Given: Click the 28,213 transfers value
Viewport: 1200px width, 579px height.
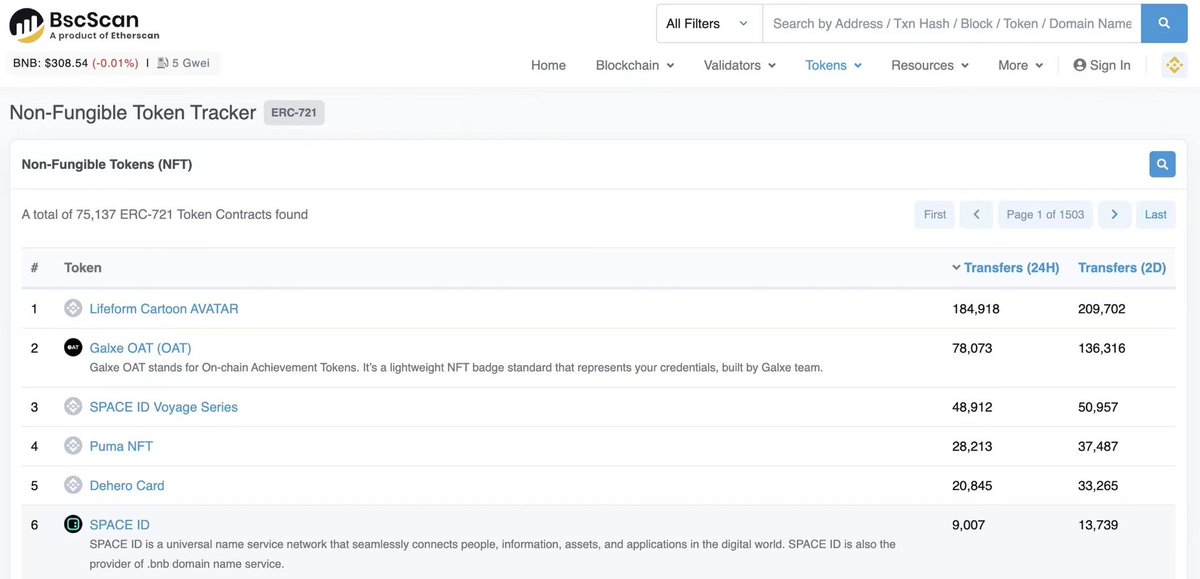Looking at the screenshot, I should pyautogui.click(x=972, y=446).
